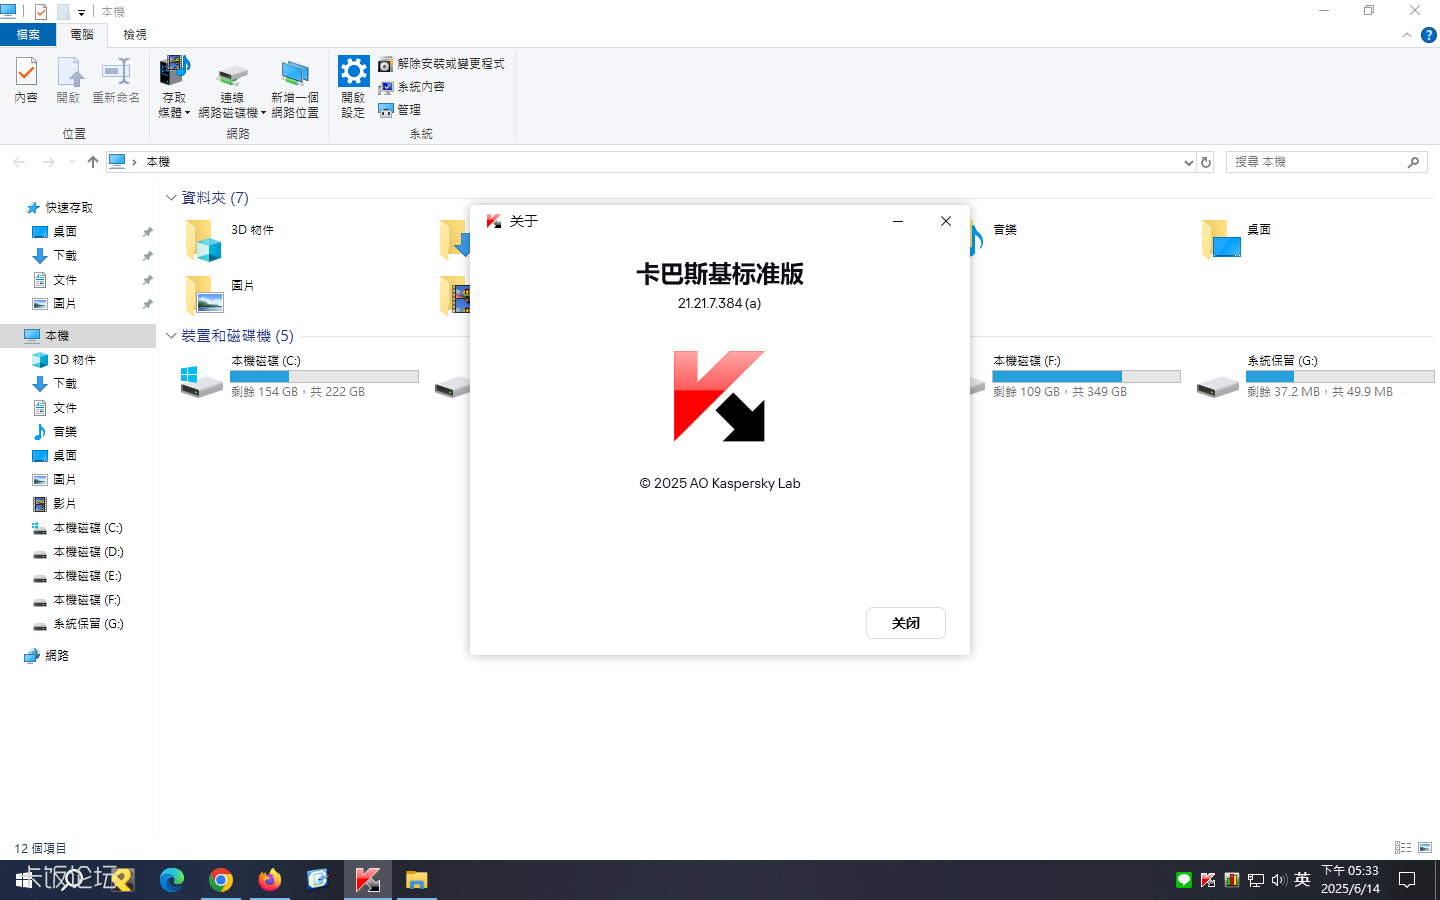Select the 桌面 folder in the file pane
Screen dimensions: 1440x900
pos(1237,240)
